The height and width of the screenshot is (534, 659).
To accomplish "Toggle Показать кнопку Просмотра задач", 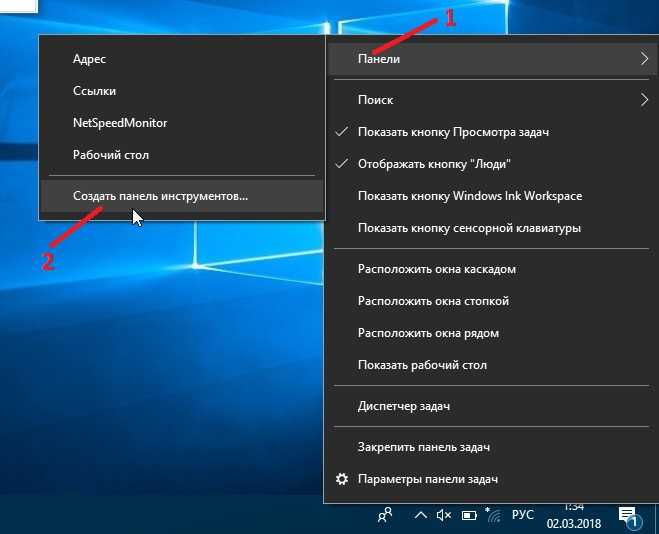I will coord(491,132).
